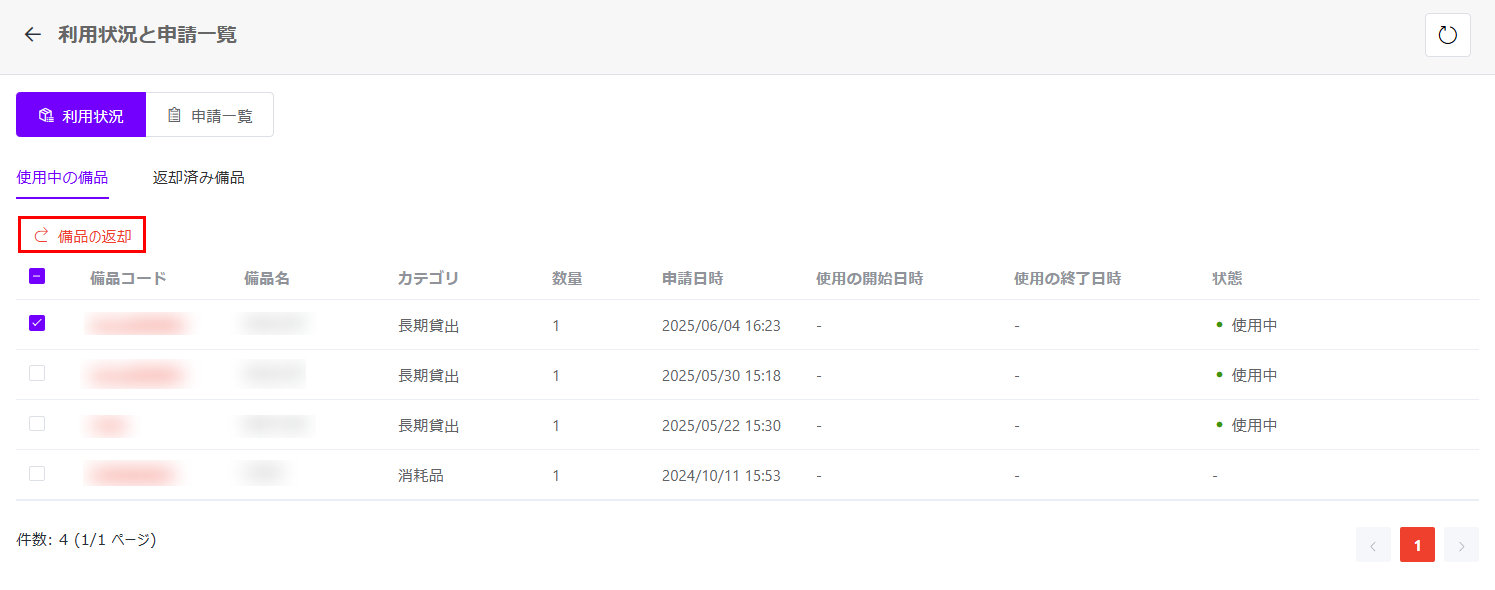Screen dimensions: 1495x590
Task: Click the 消耗品 category cell
Action: click(x=421, y=475)
